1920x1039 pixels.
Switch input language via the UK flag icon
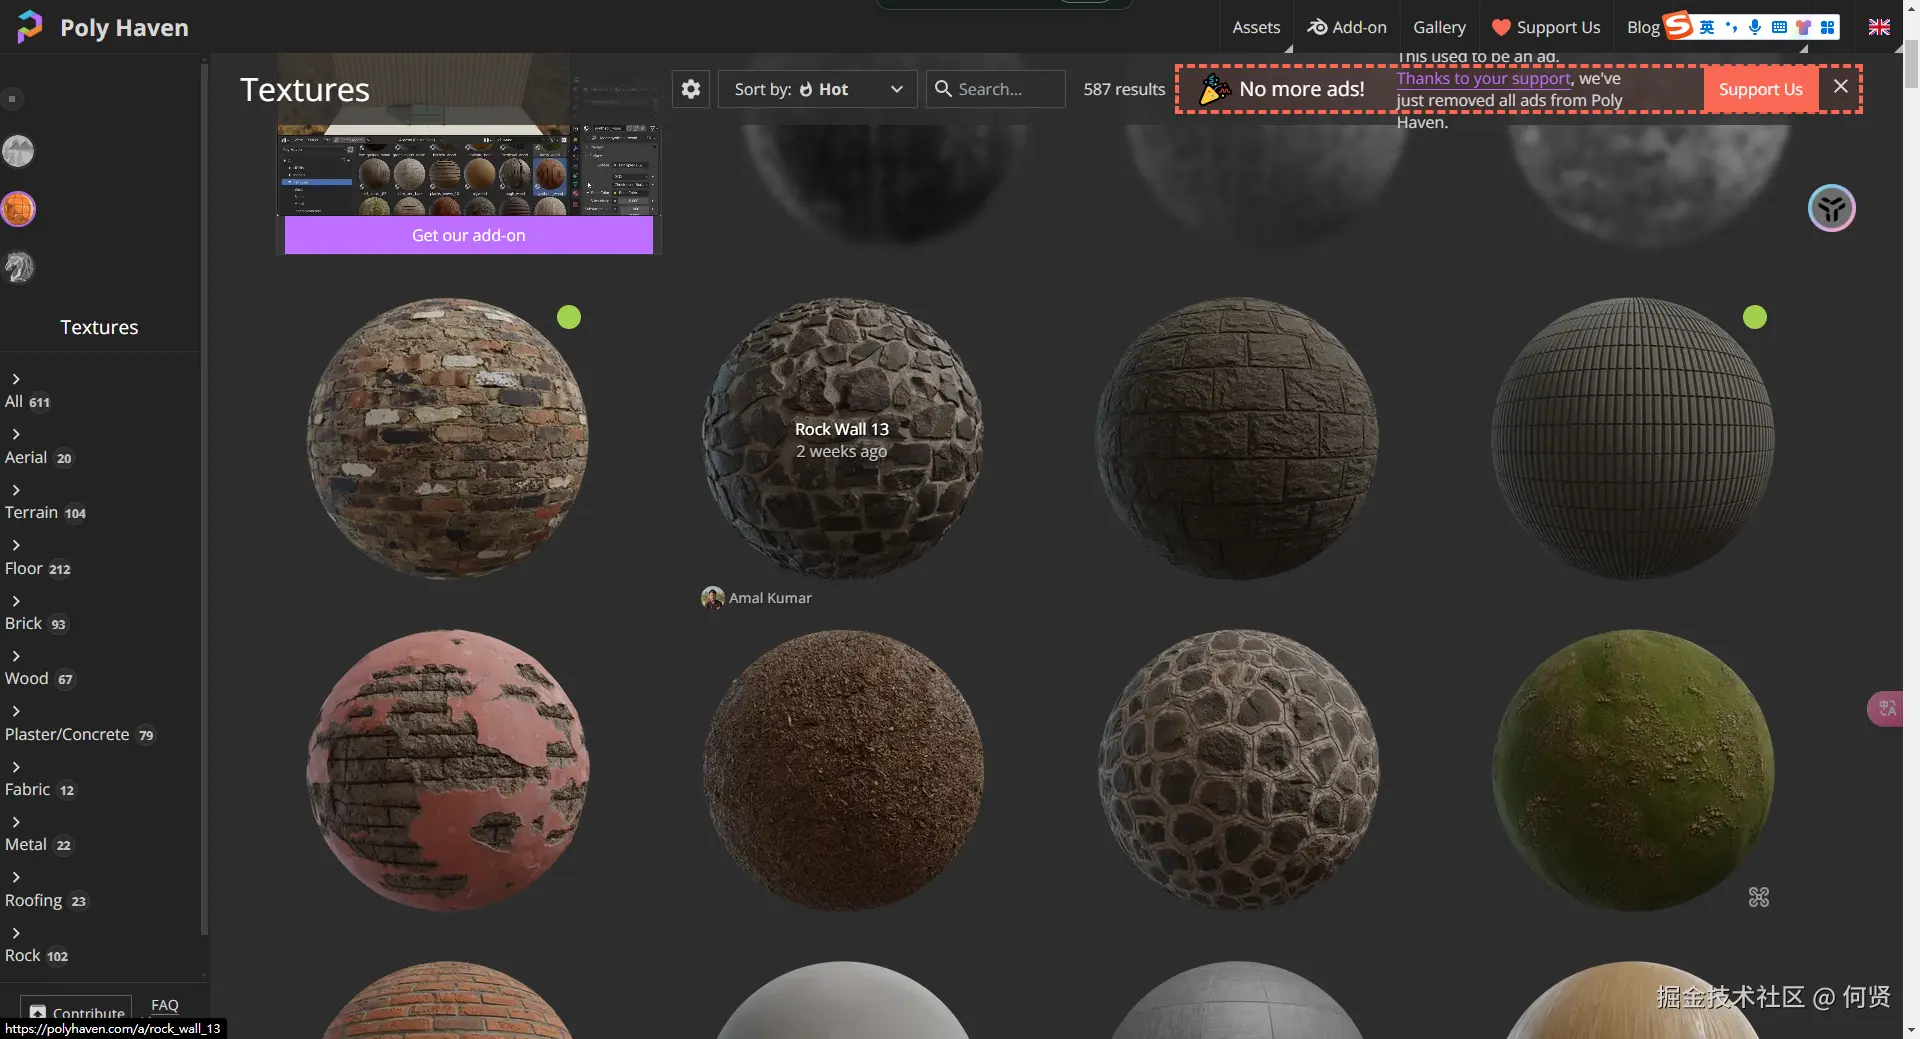point(1880,27)
